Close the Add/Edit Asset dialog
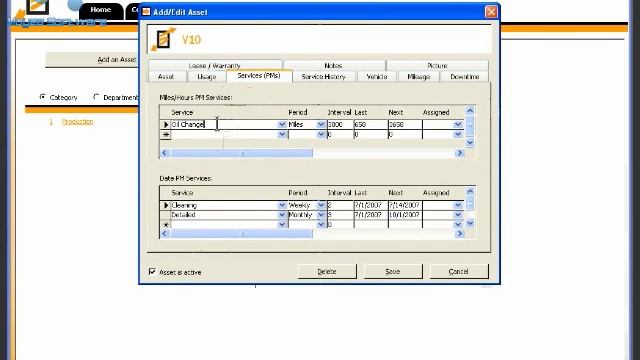Viewport: 640px width, 360px height. pyautogui.click(x=491, y=12)
